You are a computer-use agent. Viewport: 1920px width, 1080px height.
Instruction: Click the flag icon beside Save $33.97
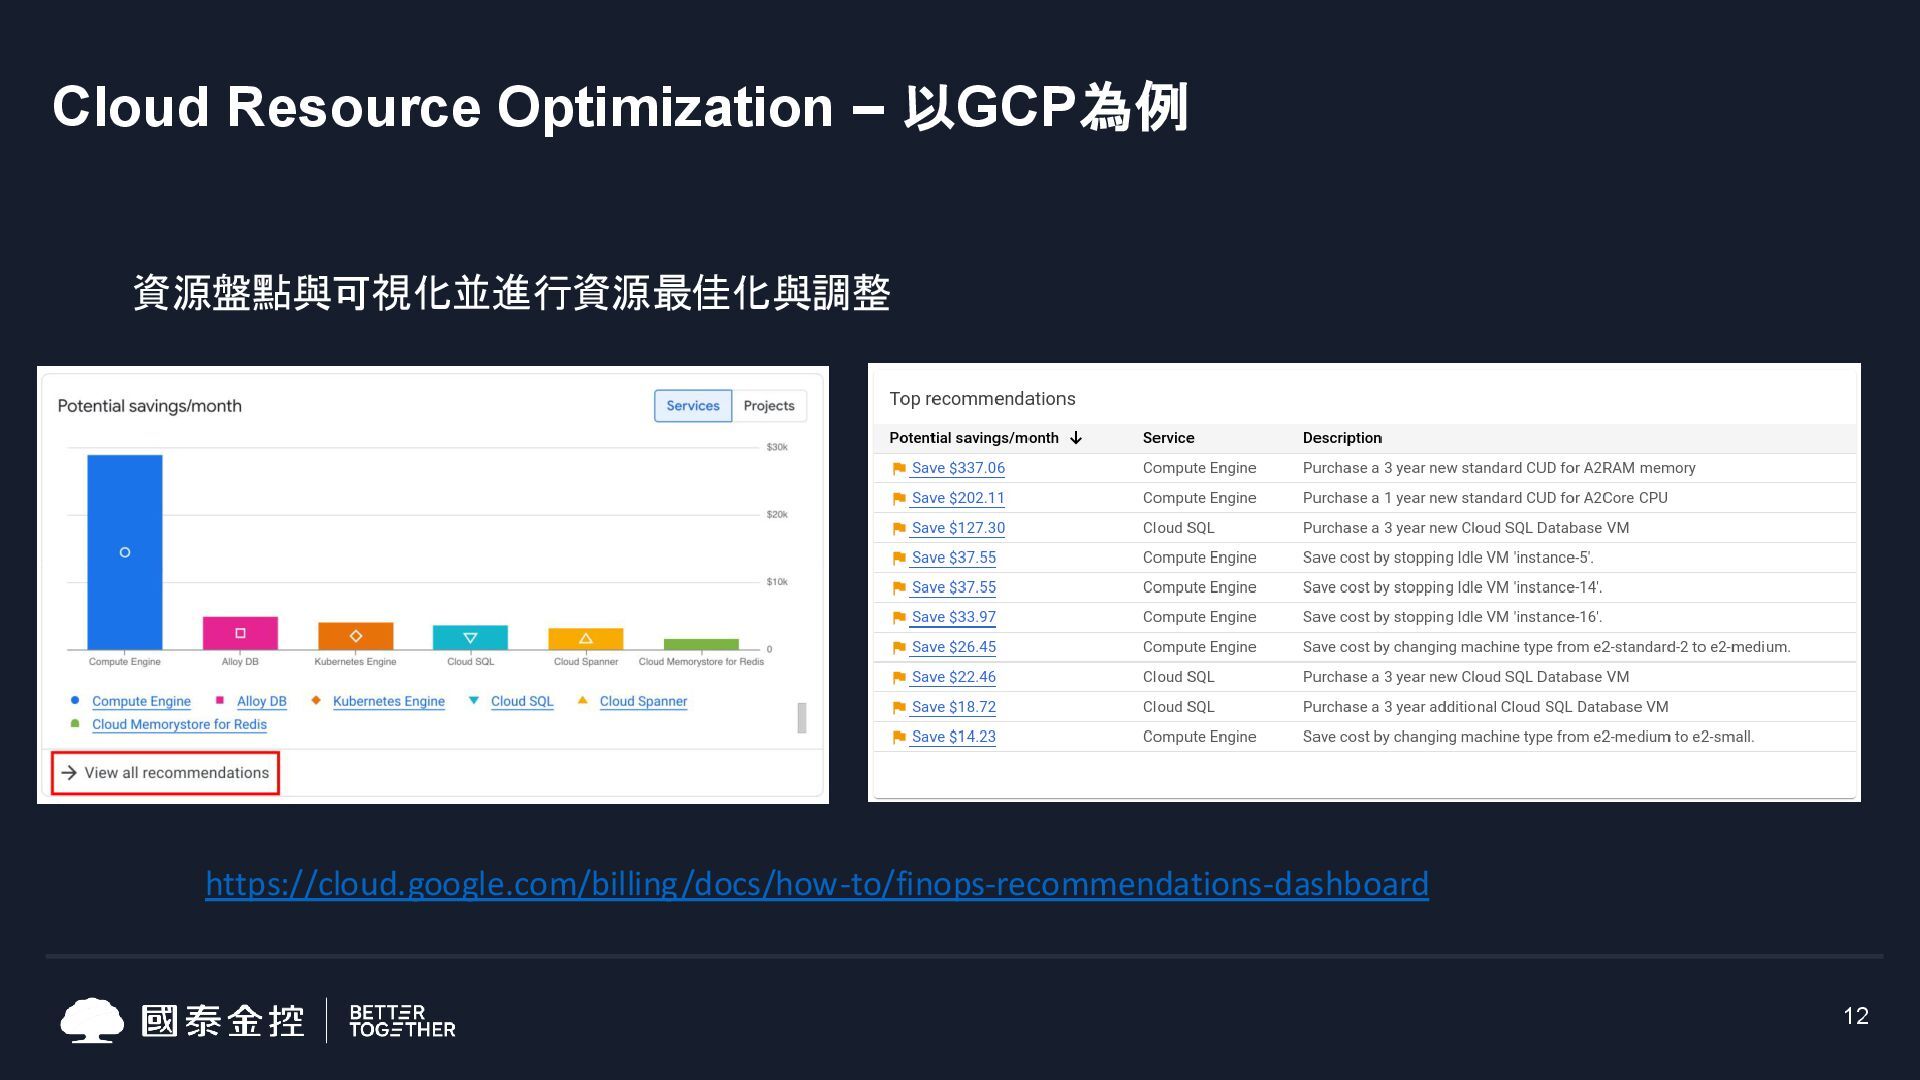click(898, 617)
